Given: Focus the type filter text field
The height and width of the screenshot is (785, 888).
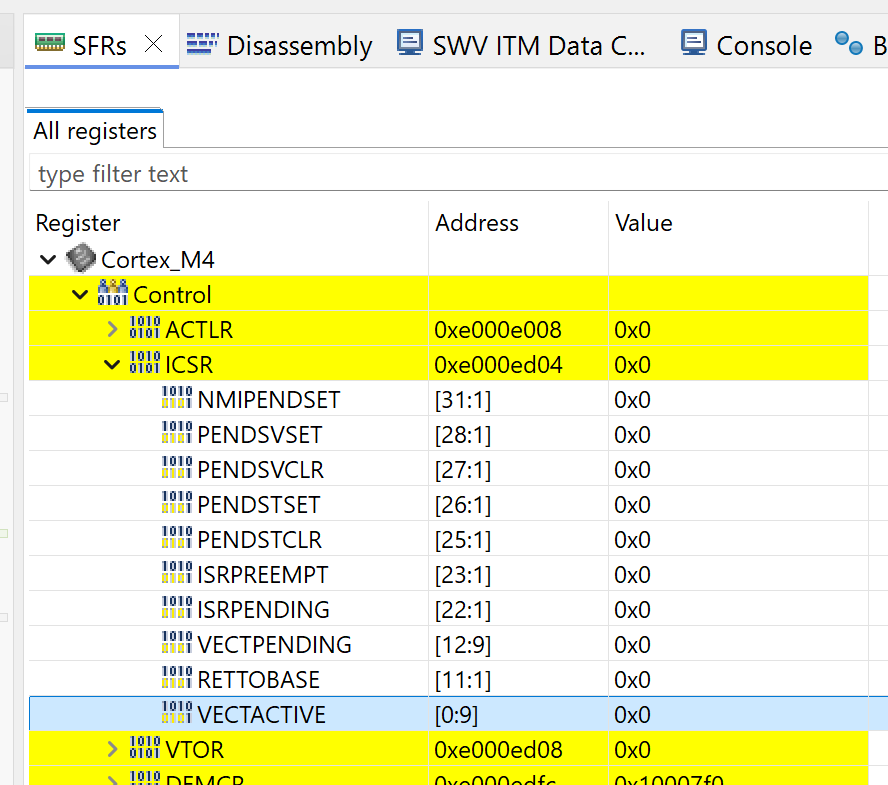Looking at the screenshot, I should click(458, 174).
